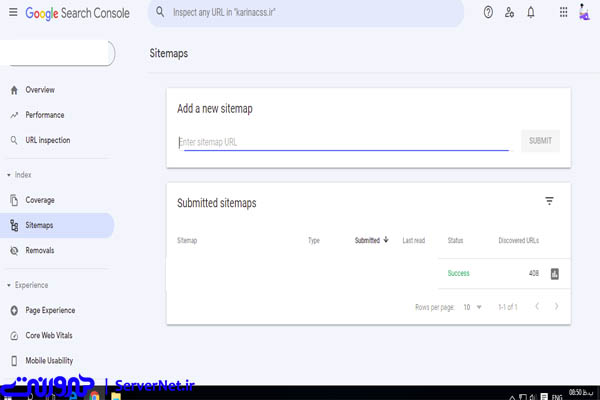
Task: Collapse the Experience section in sidebar
Action: 8,285
